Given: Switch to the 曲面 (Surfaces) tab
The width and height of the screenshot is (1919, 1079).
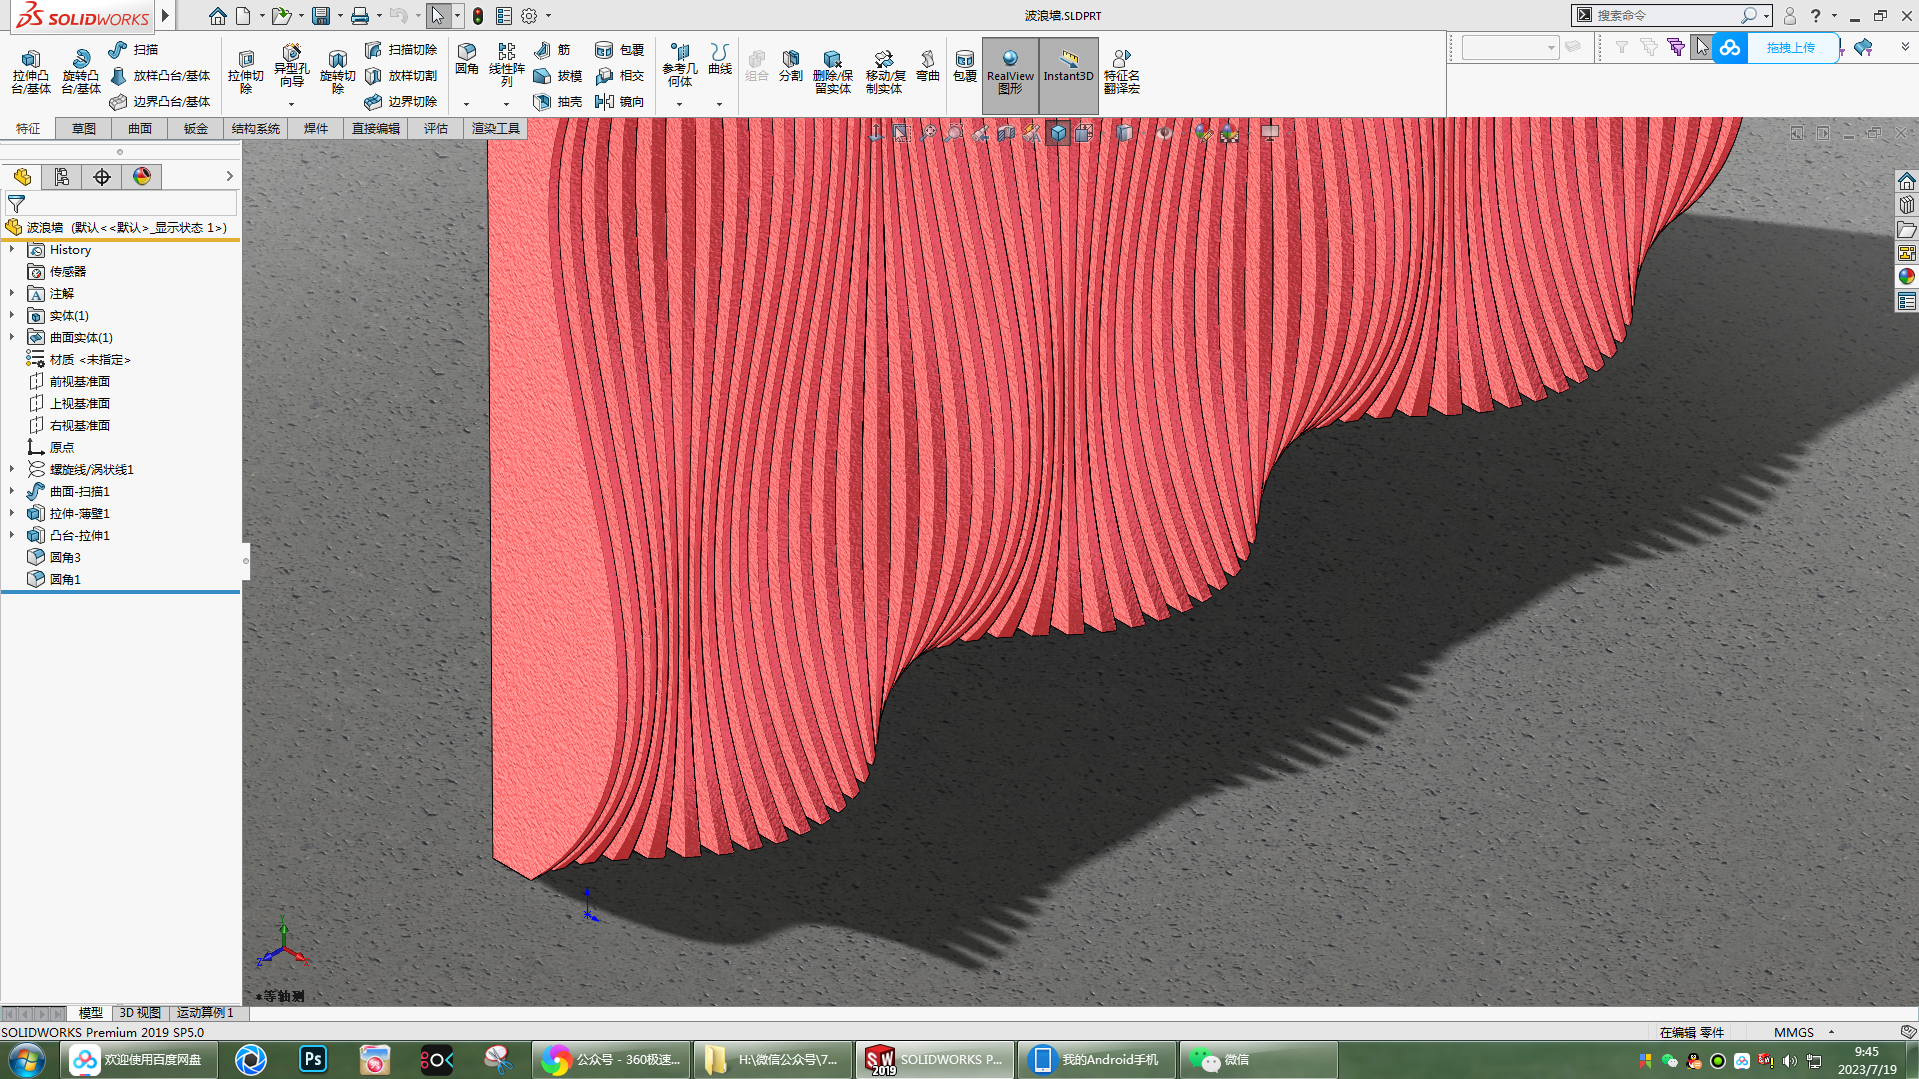Looking at the screenshot, I should click(140, 128).
